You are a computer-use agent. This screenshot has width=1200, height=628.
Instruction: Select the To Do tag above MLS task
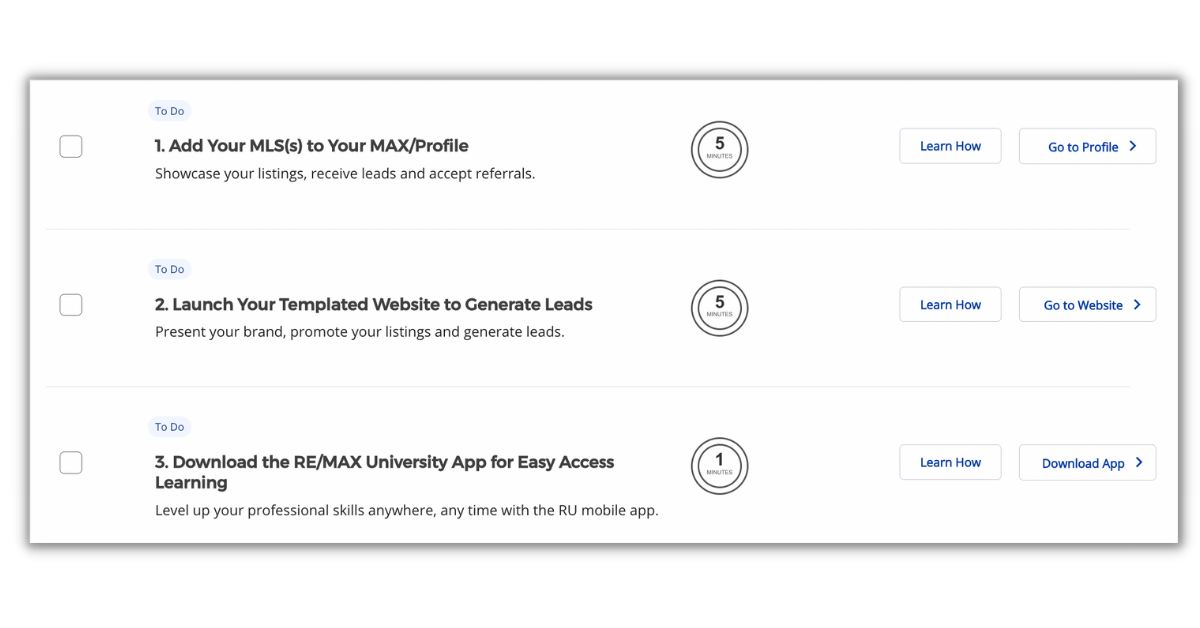[169, 111]
